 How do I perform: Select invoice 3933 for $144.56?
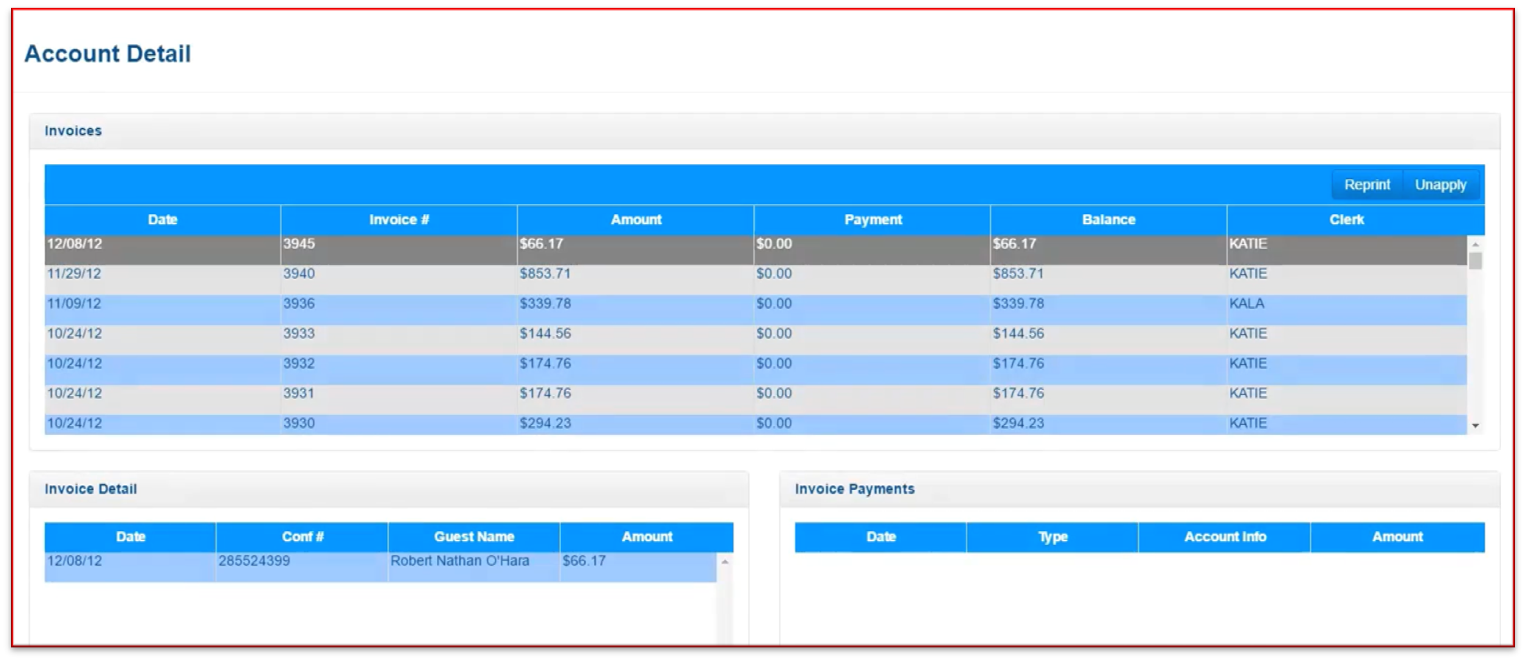tap(399, 334)
